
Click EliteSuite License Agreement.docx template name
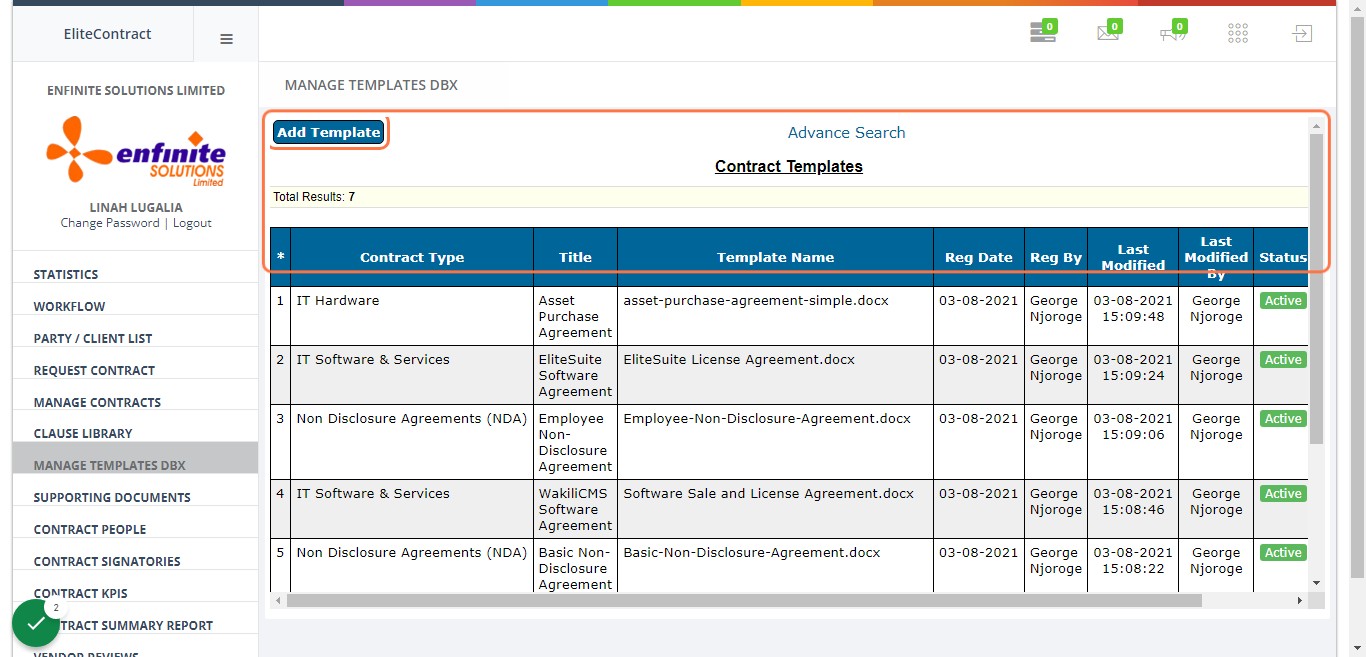[739, 359]
